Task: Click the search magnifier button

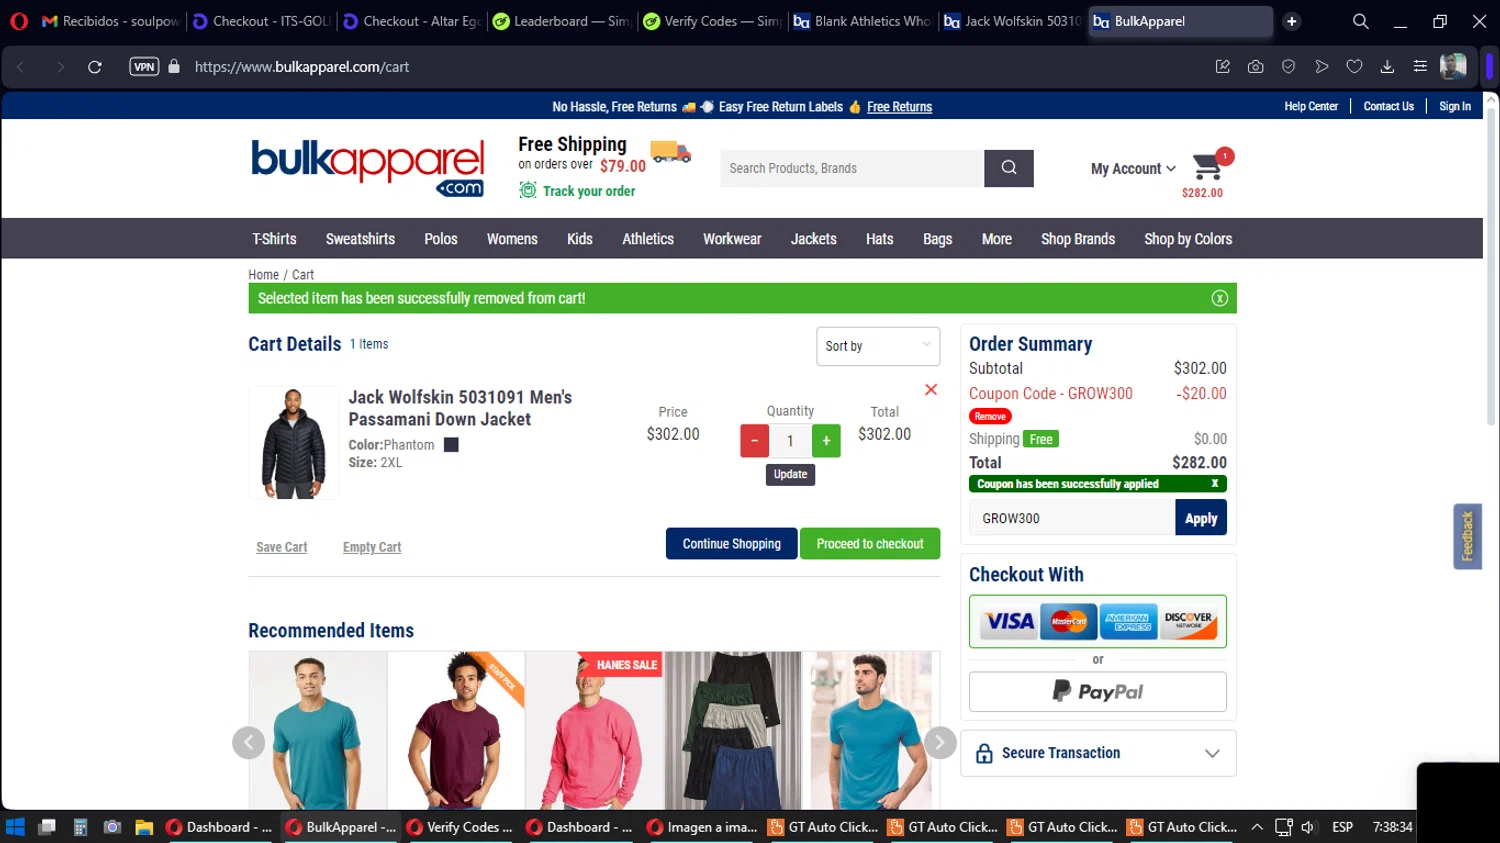Action: coord(1008,168)
